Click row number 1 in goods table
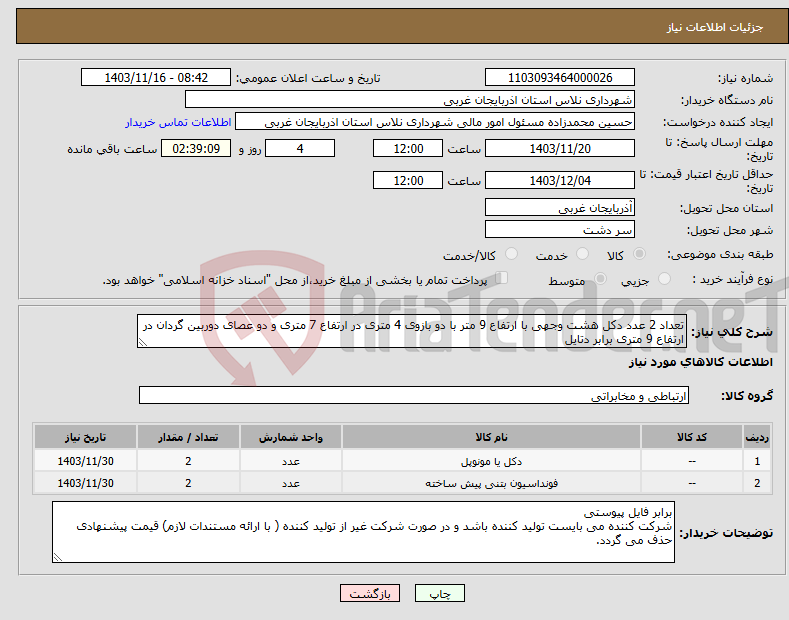Image resolution: width=789 pixels, height=620 pixels. 757,461
